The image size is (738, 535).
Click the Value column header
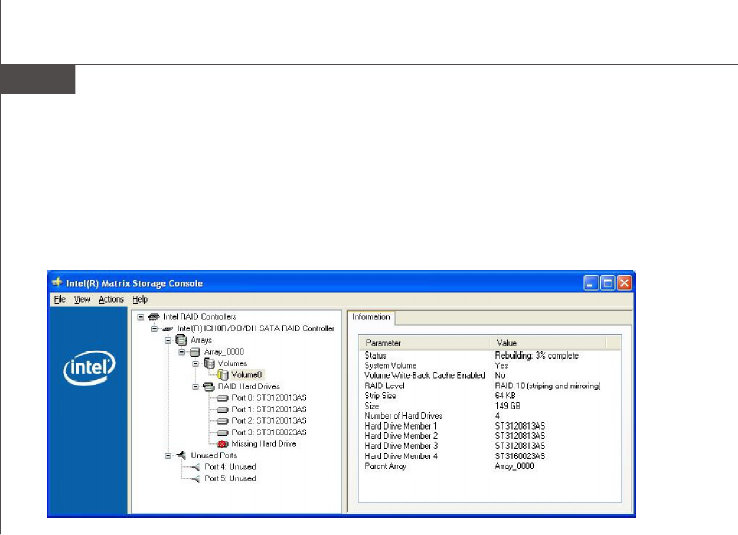coord(548,343)
